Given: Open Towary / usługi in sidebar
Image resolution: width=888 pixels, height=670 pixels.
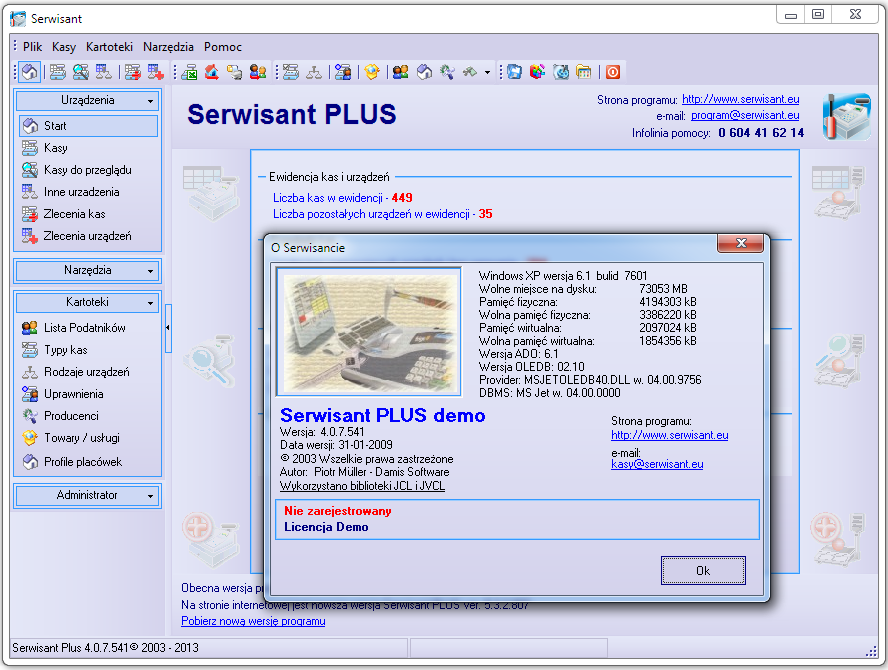Looking at the screenshot, I should tap(88, 438).
